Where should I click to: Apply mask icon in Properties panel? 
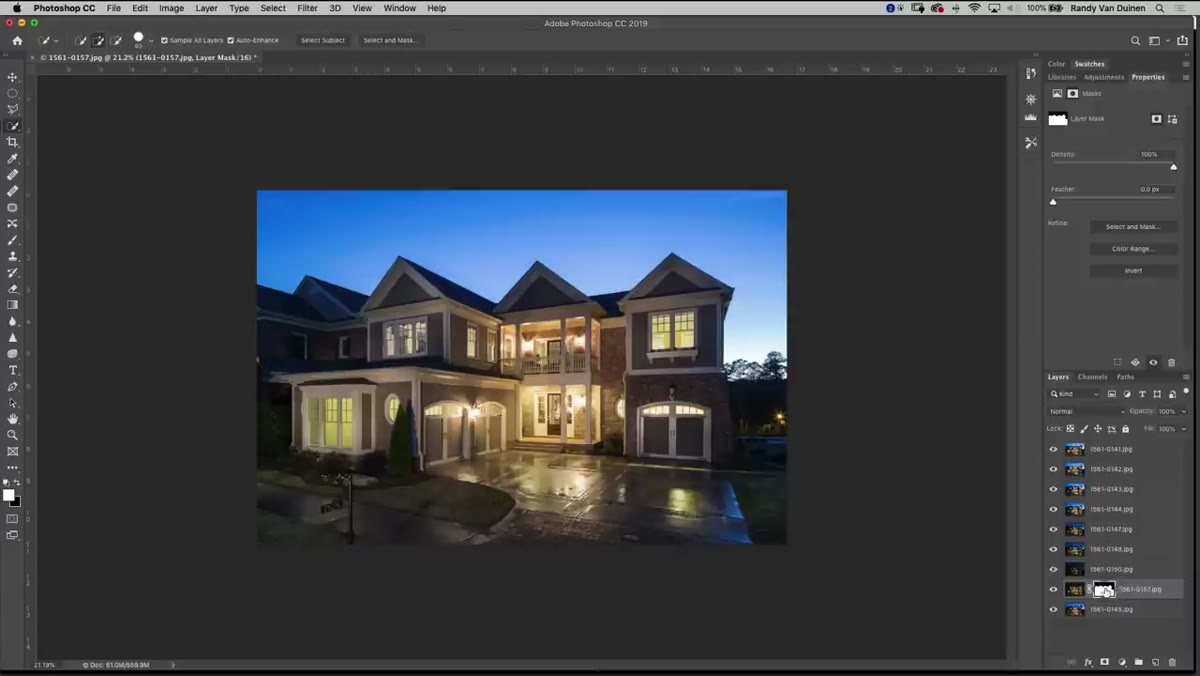(x=1135, y=362)
